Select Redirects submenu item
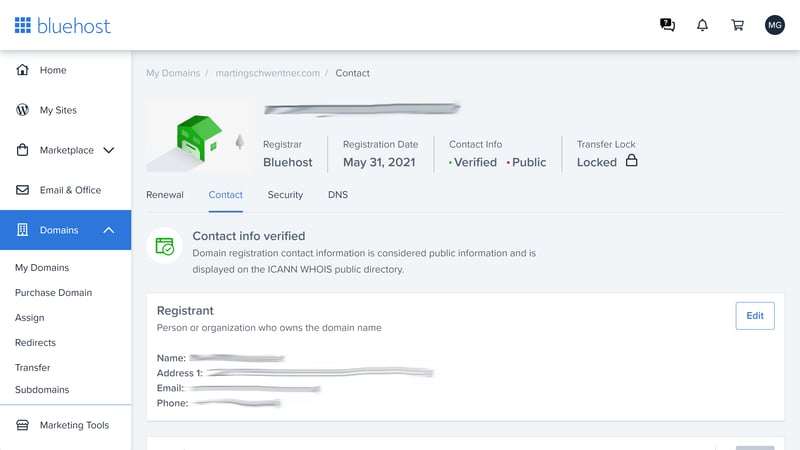This screenshot has width=800, height=450. tap(35, 343)
